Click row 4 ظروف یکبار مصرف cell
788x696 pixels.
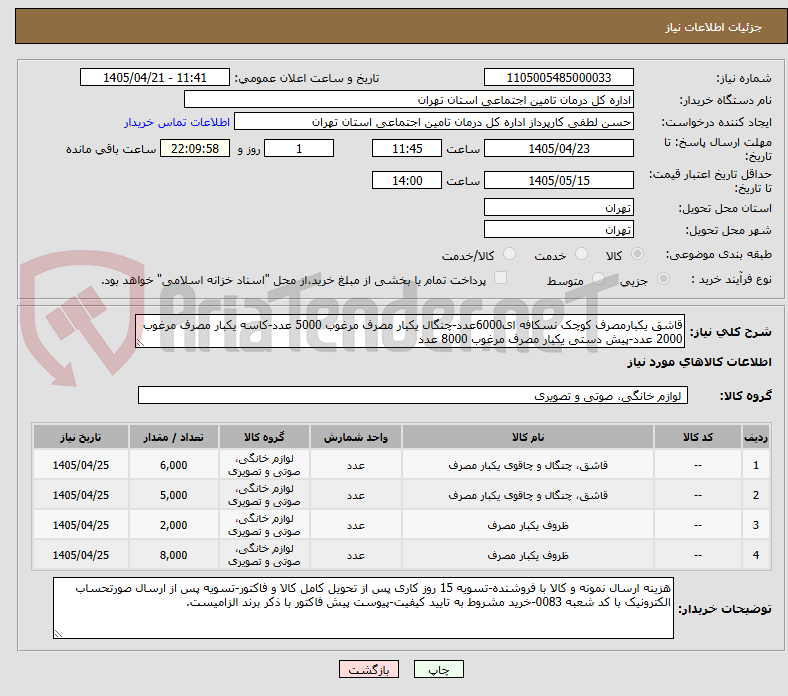pyautogui.click(x=528, y=555)
